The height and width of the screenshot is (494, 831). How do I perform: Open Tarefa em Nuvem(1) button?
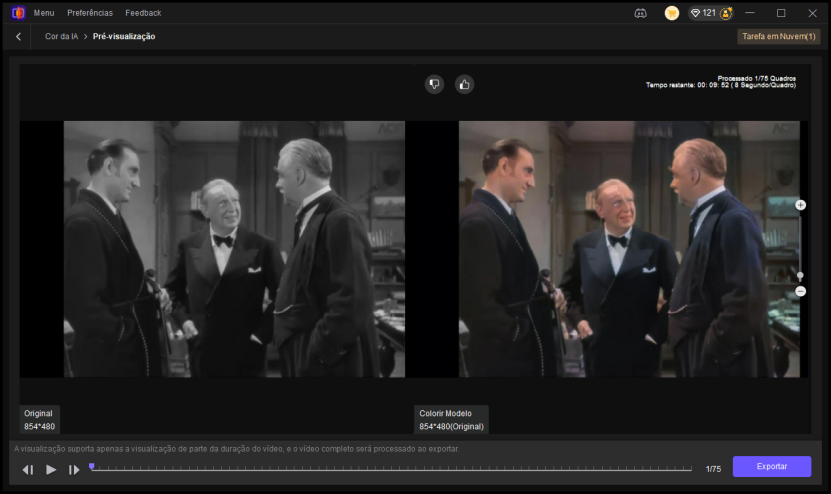(x=779, y=37)
